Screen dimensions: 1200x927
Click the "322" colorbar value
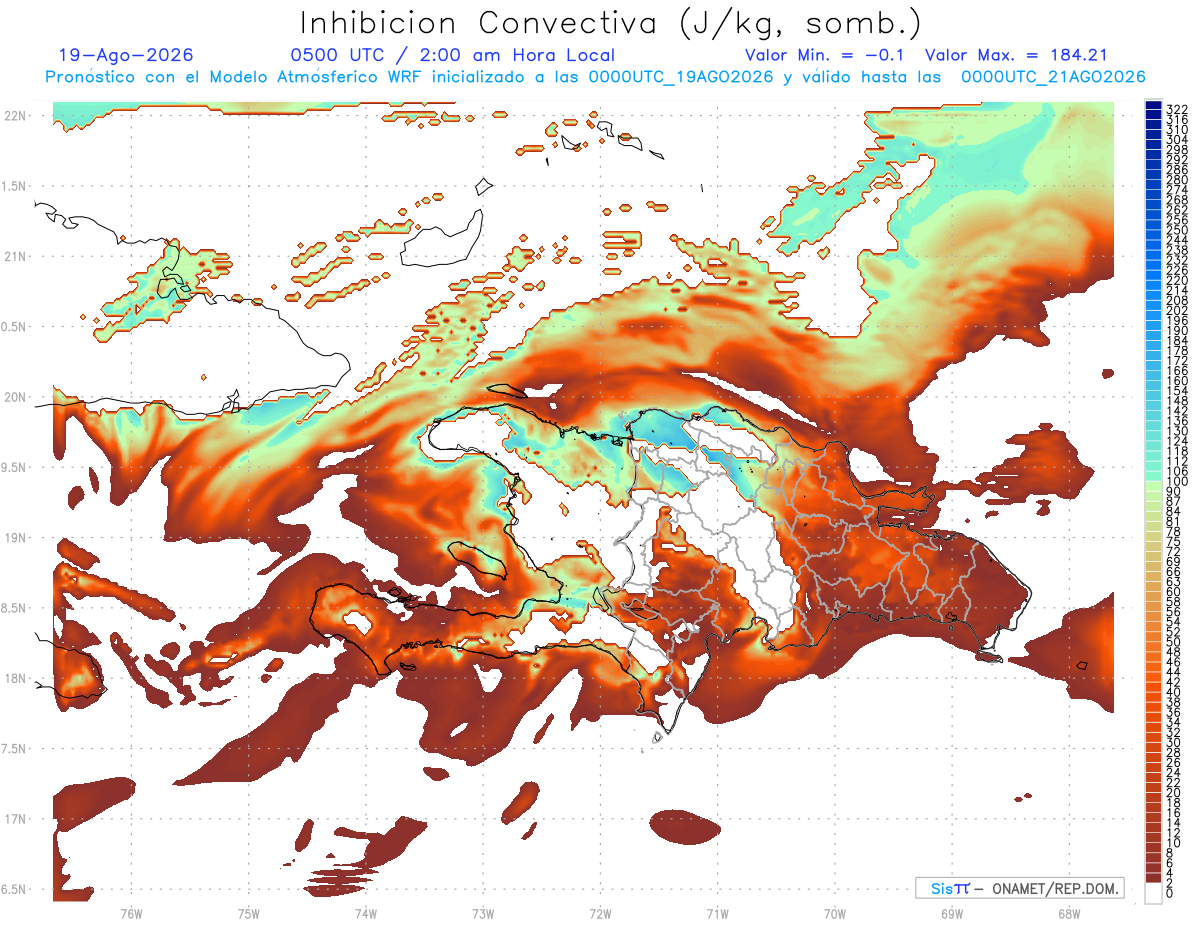1177,108
